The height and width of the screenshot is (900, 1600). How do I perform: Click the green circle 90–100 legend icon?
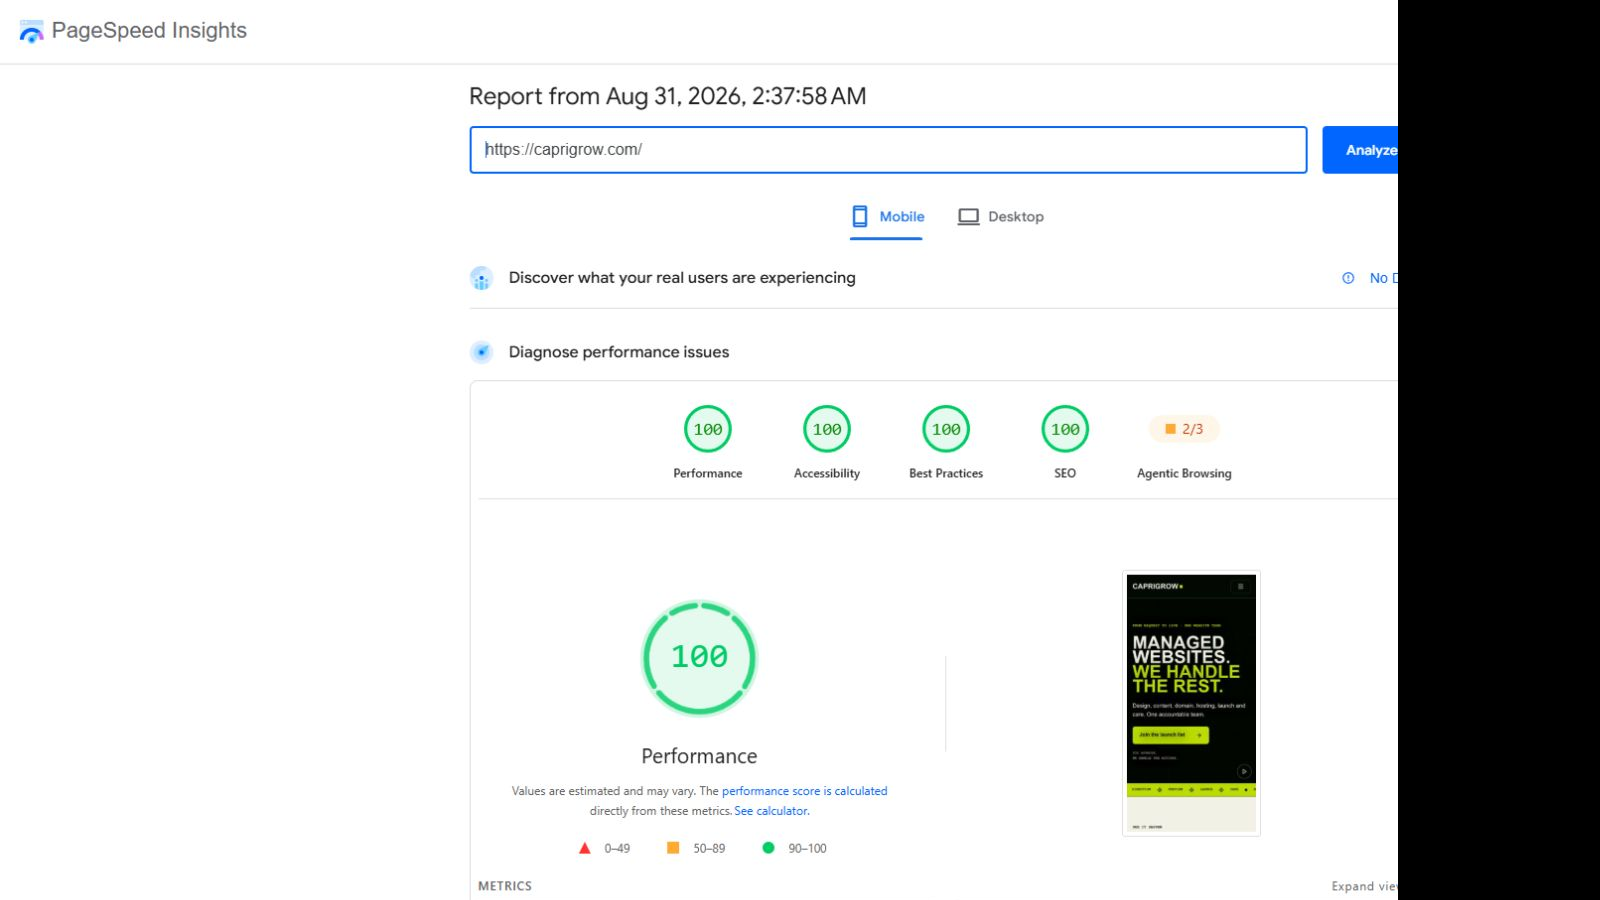(x=768, y=848)
